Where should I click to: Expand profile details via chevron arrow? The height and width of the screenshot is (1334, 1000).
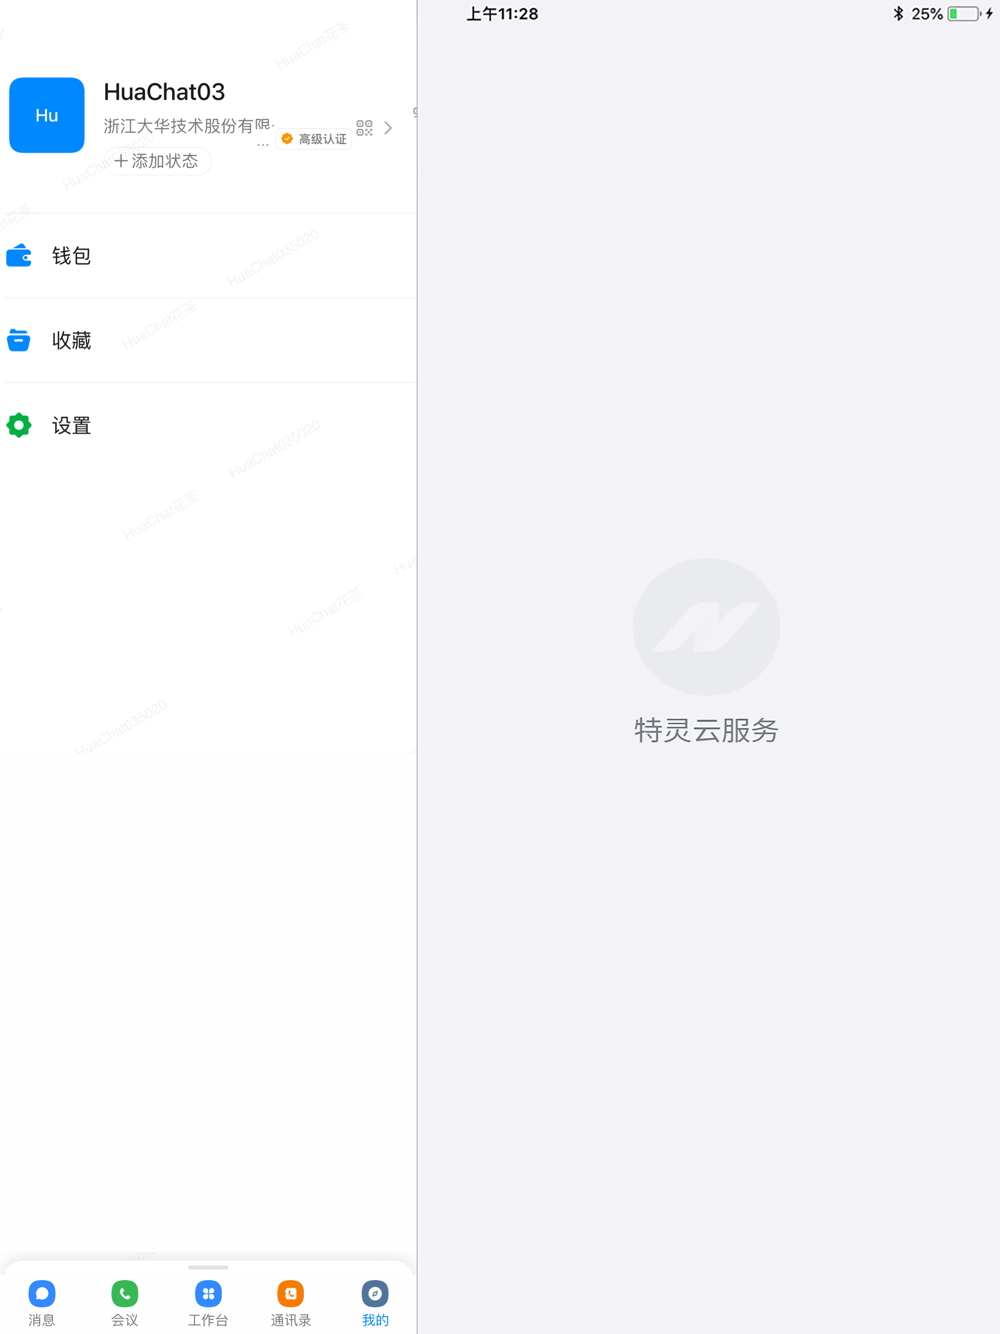tap(388, 128)
